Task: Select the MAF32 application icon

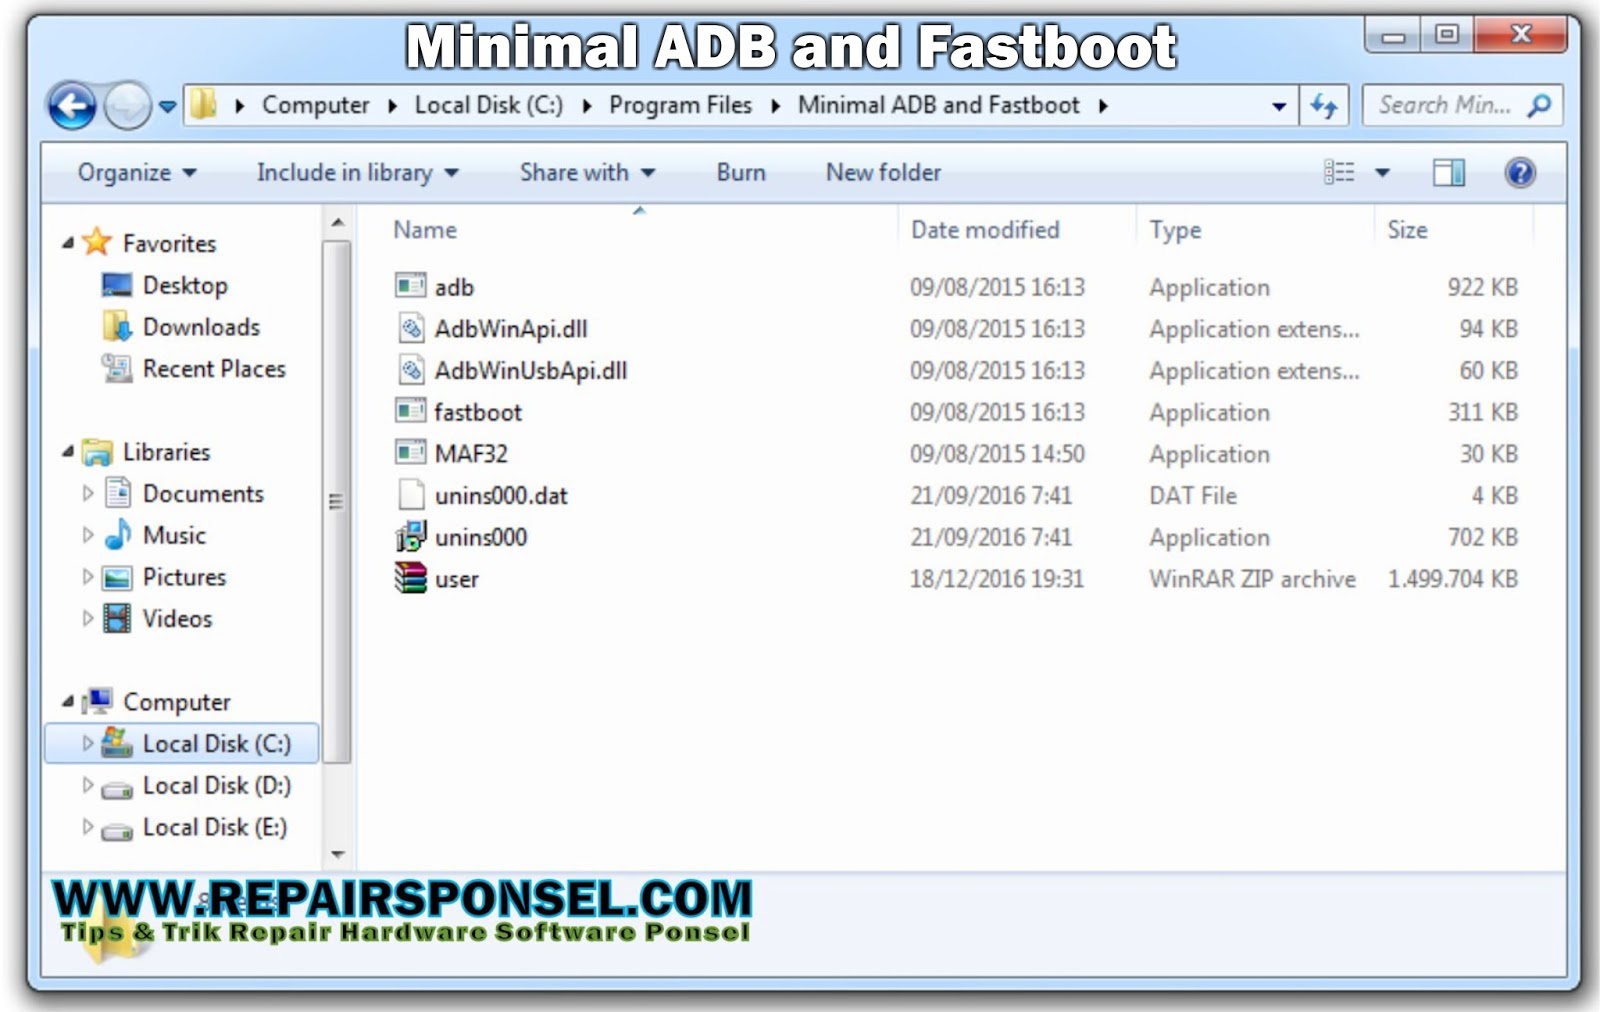Action: click(x=410, y=453)
